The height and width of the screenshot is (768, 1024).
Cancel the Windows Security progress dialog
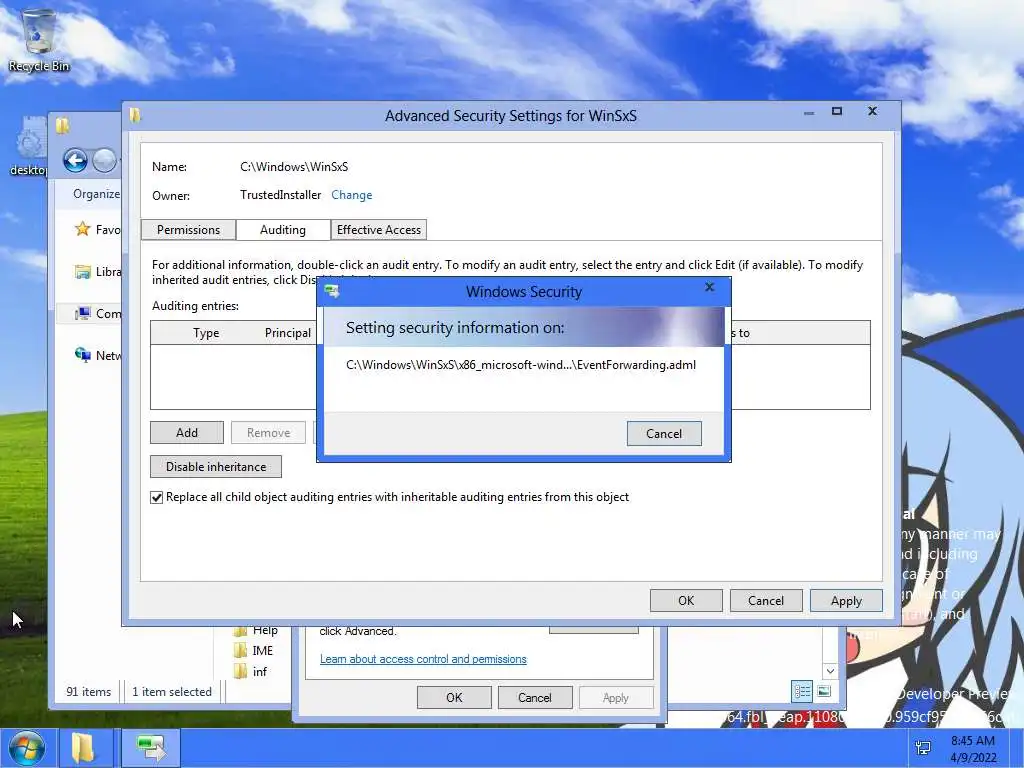click(664, 434)
